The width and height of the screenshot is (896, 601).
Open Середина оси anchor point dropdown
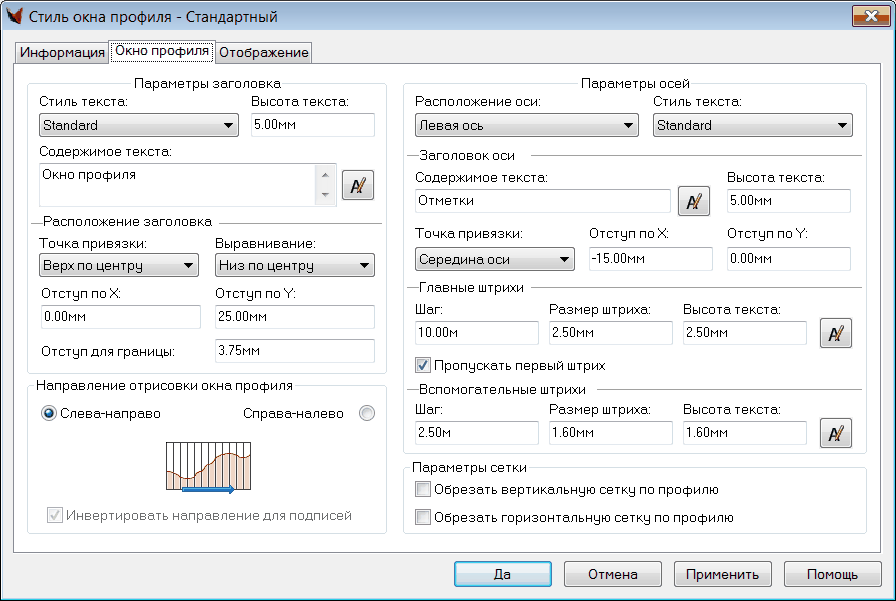pyautogui.click(x=494, y=260)
